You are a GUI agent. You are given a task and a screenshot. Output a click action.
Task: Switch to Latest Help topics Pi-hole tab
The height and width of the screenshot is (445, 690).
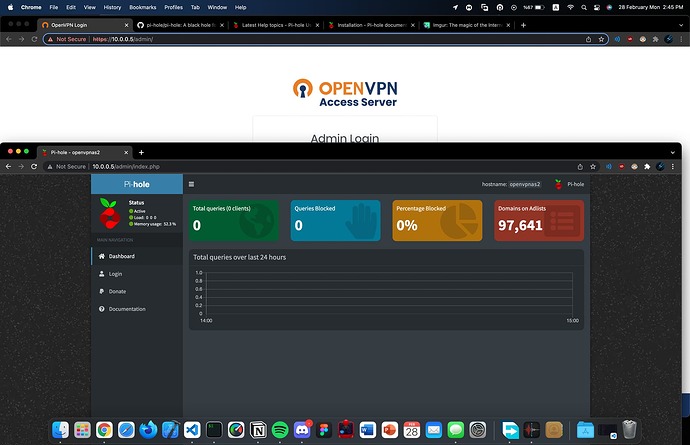point(276,25)
